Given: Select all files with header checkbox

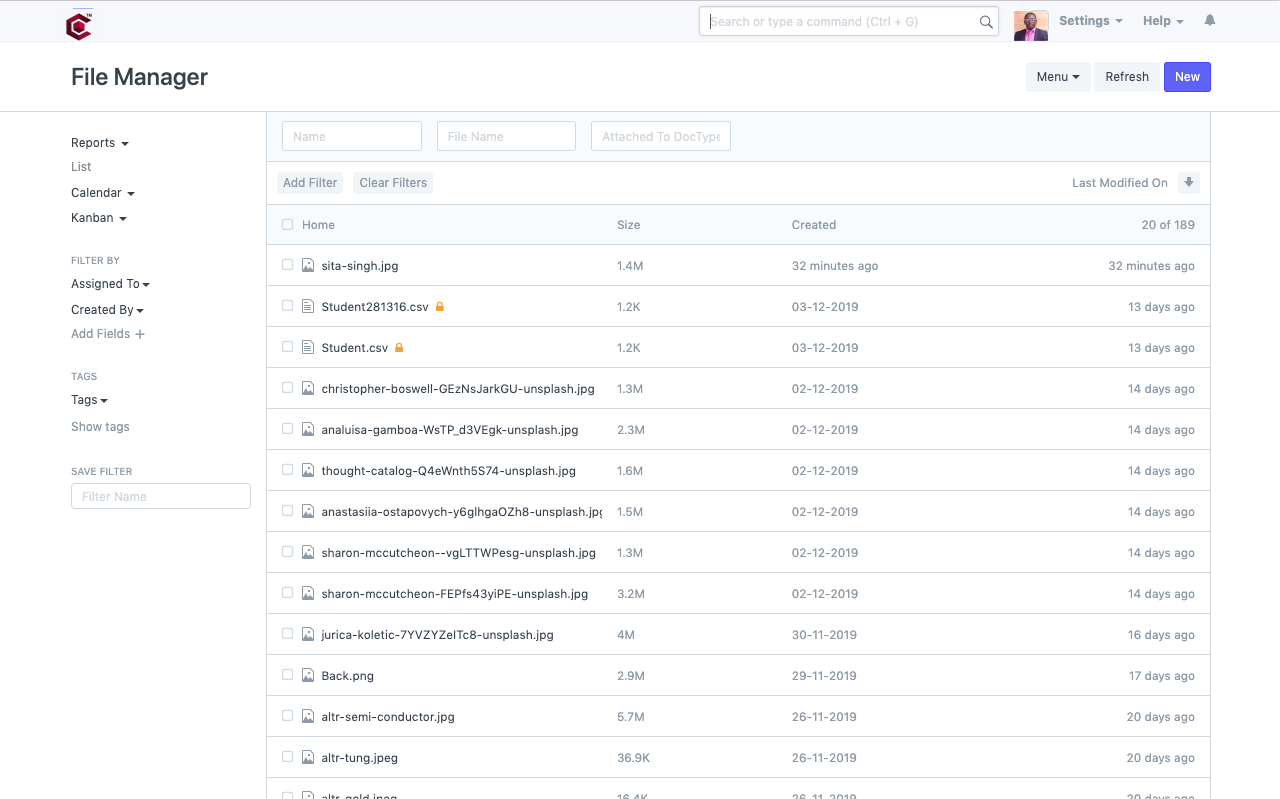Looking at the screenshot, I should pyautogui.click(x=287, y=225).
